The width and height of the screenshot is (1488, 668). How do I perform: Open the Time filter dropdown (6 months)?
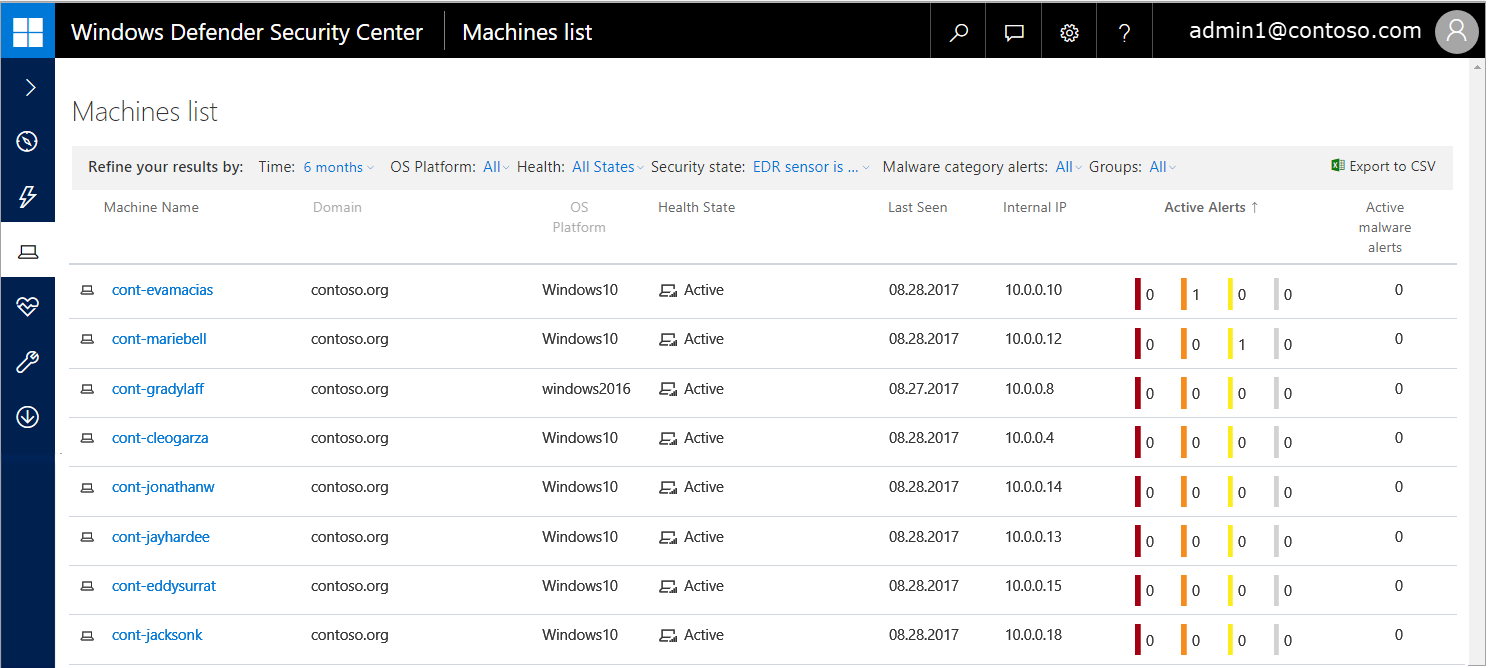tap(339, 167)
